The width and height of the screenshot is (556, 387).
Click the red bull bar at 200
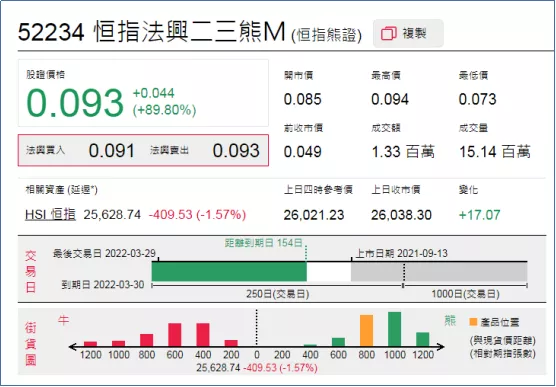pos(231,343)
